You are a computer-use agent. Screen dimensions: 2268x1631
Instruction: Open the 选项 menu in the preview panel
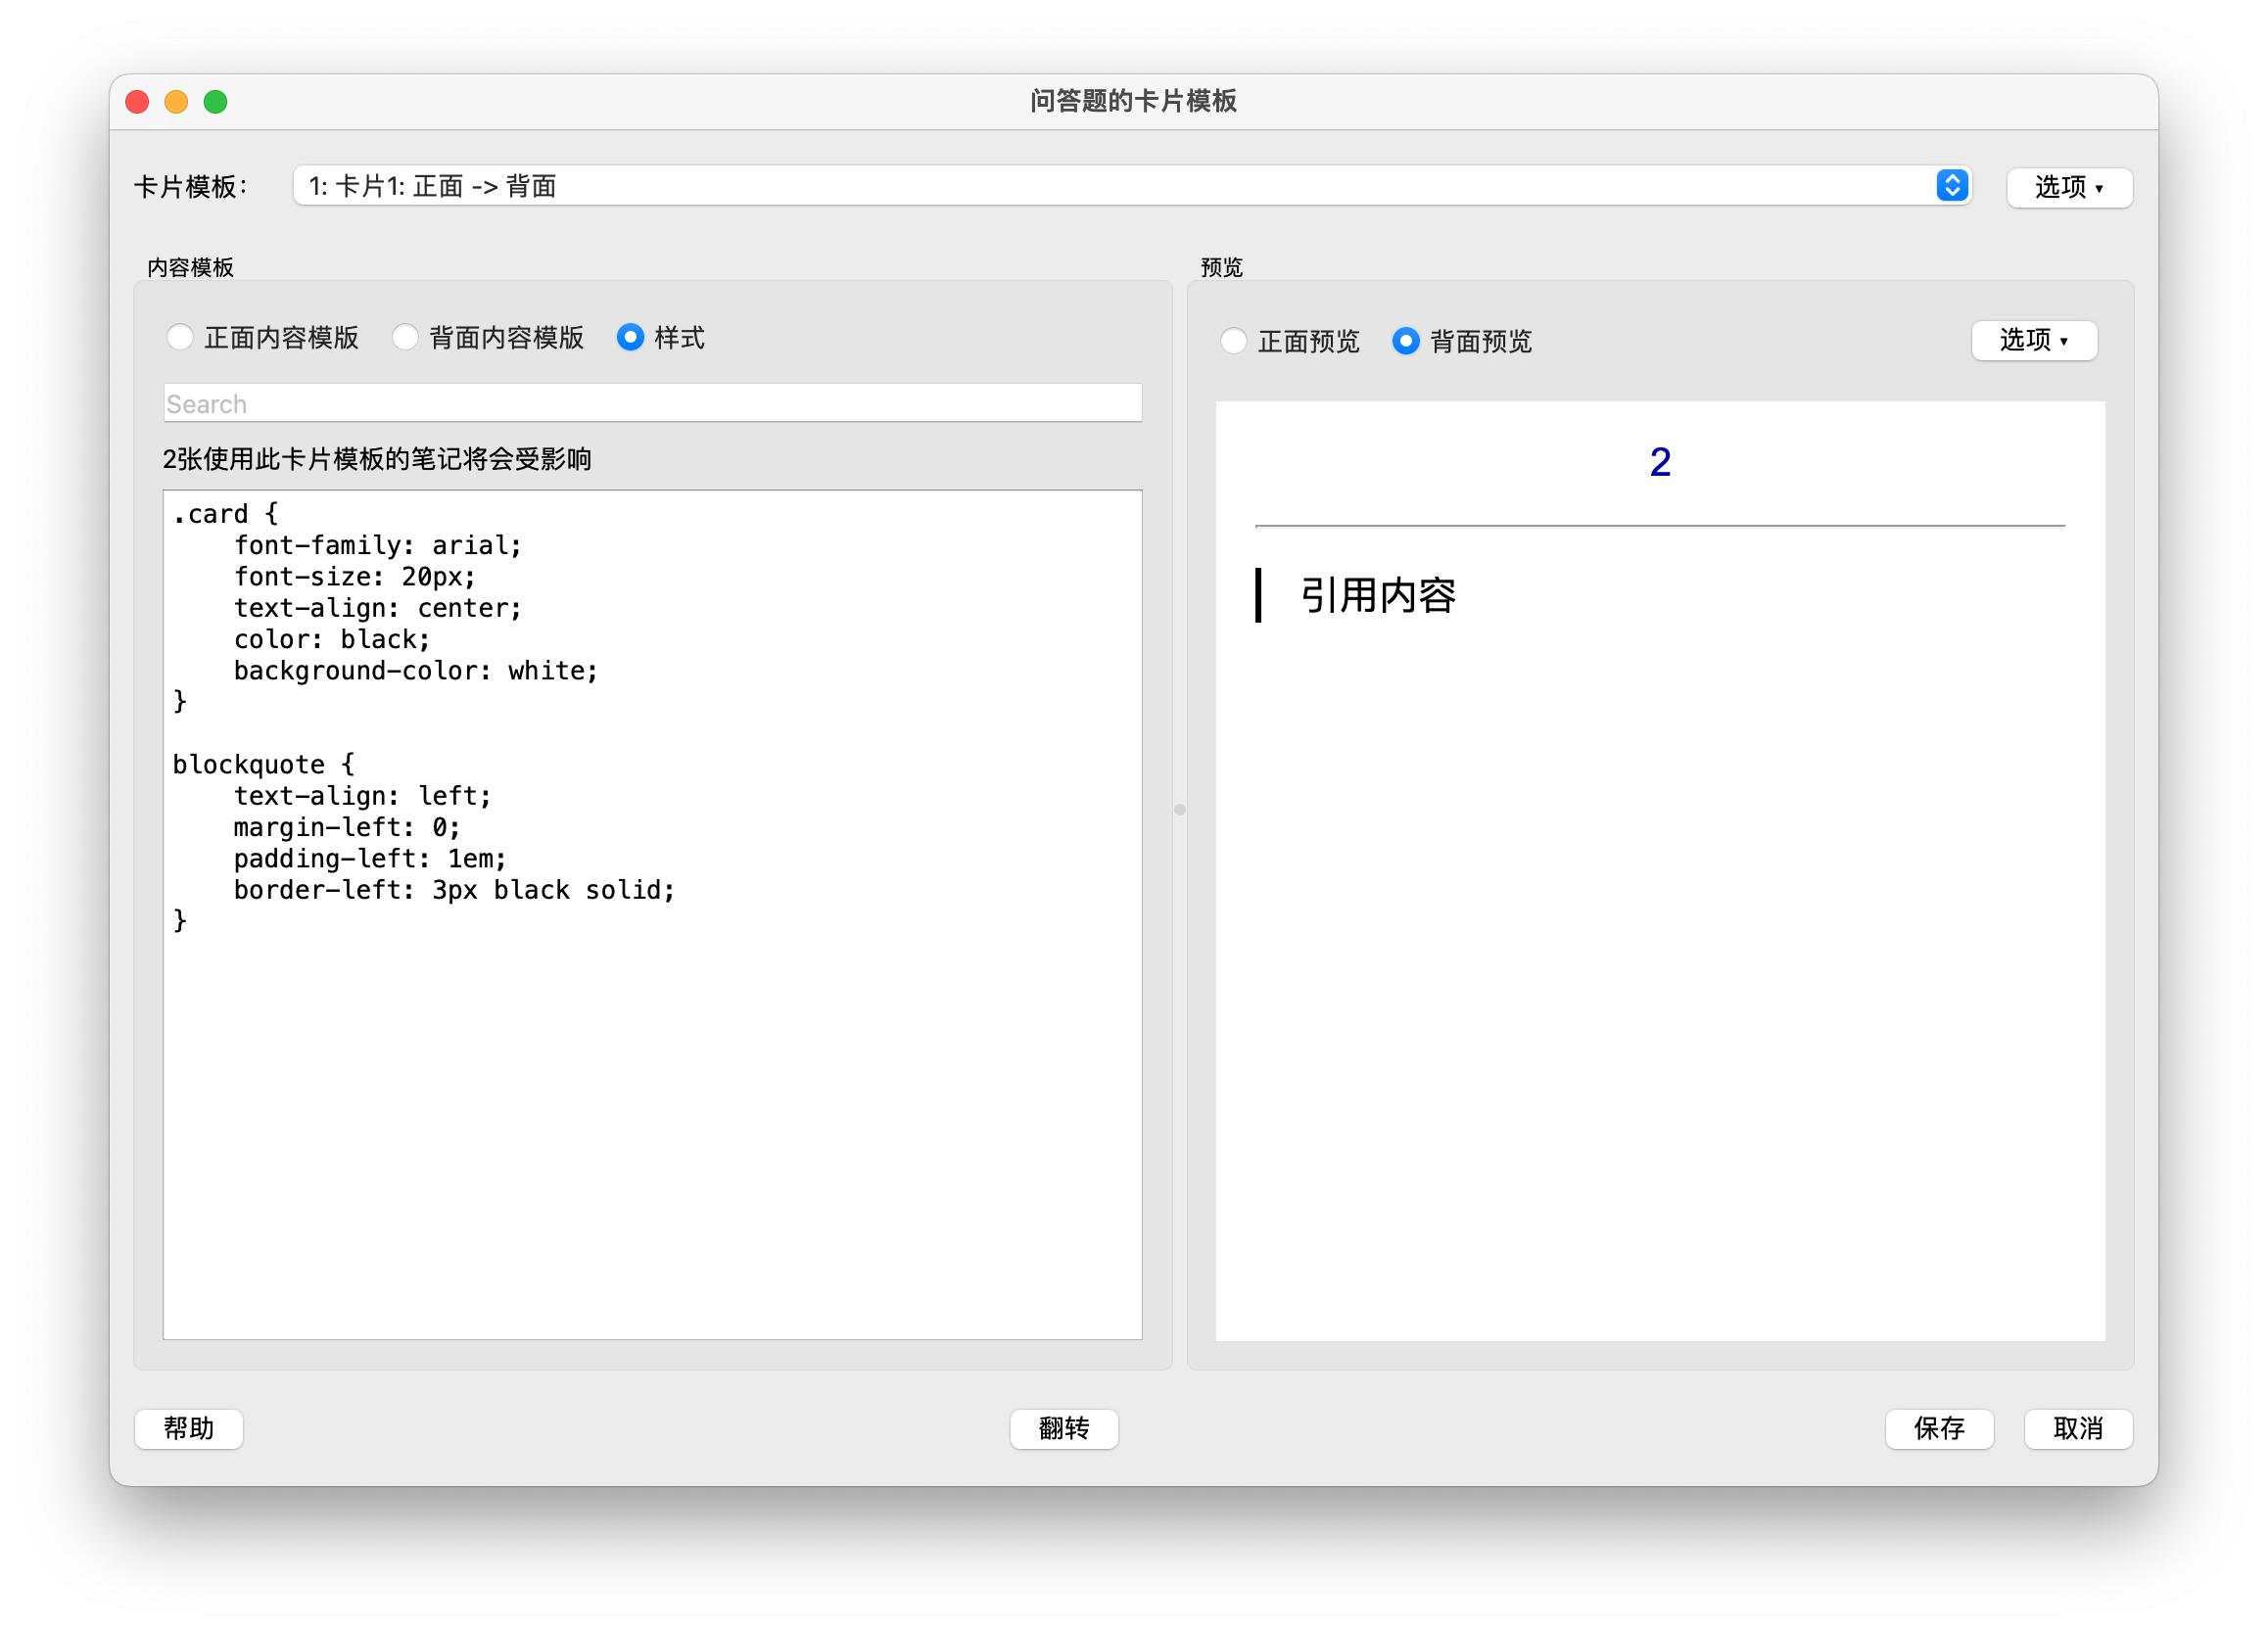point(2034,340)
